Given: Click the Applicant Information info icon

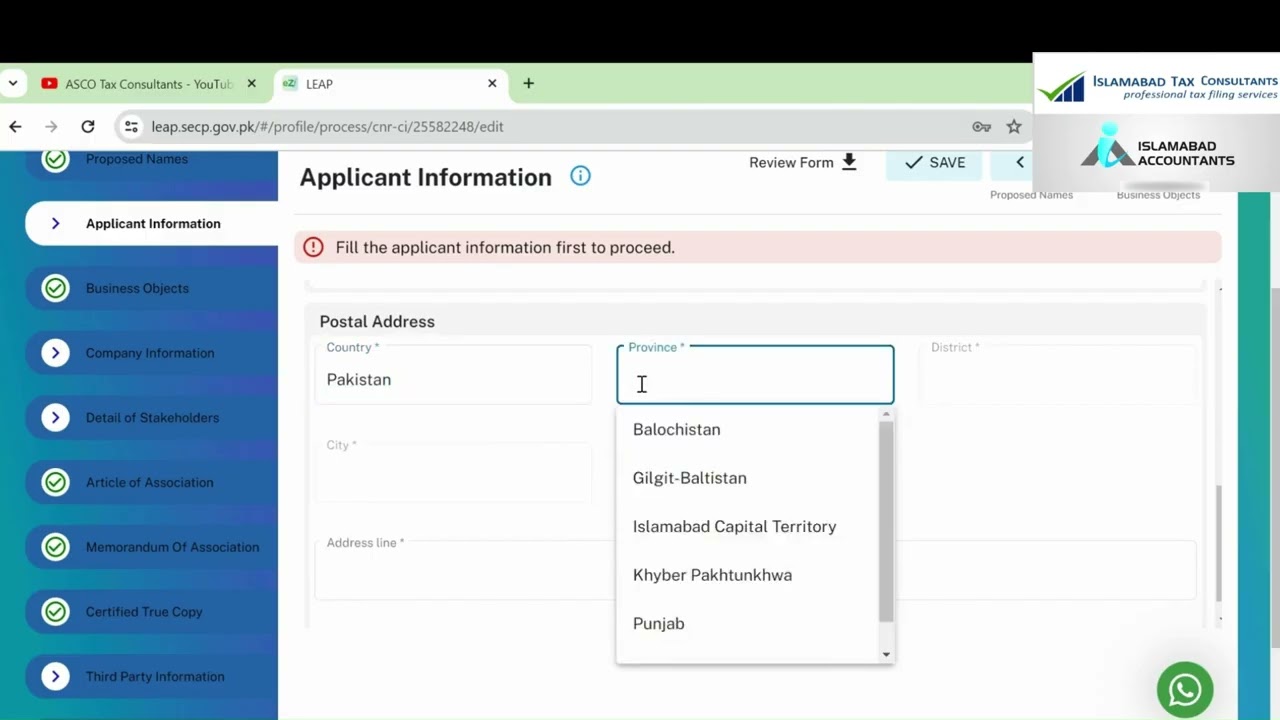Looking at the screenshot, I should pos(580,176).
